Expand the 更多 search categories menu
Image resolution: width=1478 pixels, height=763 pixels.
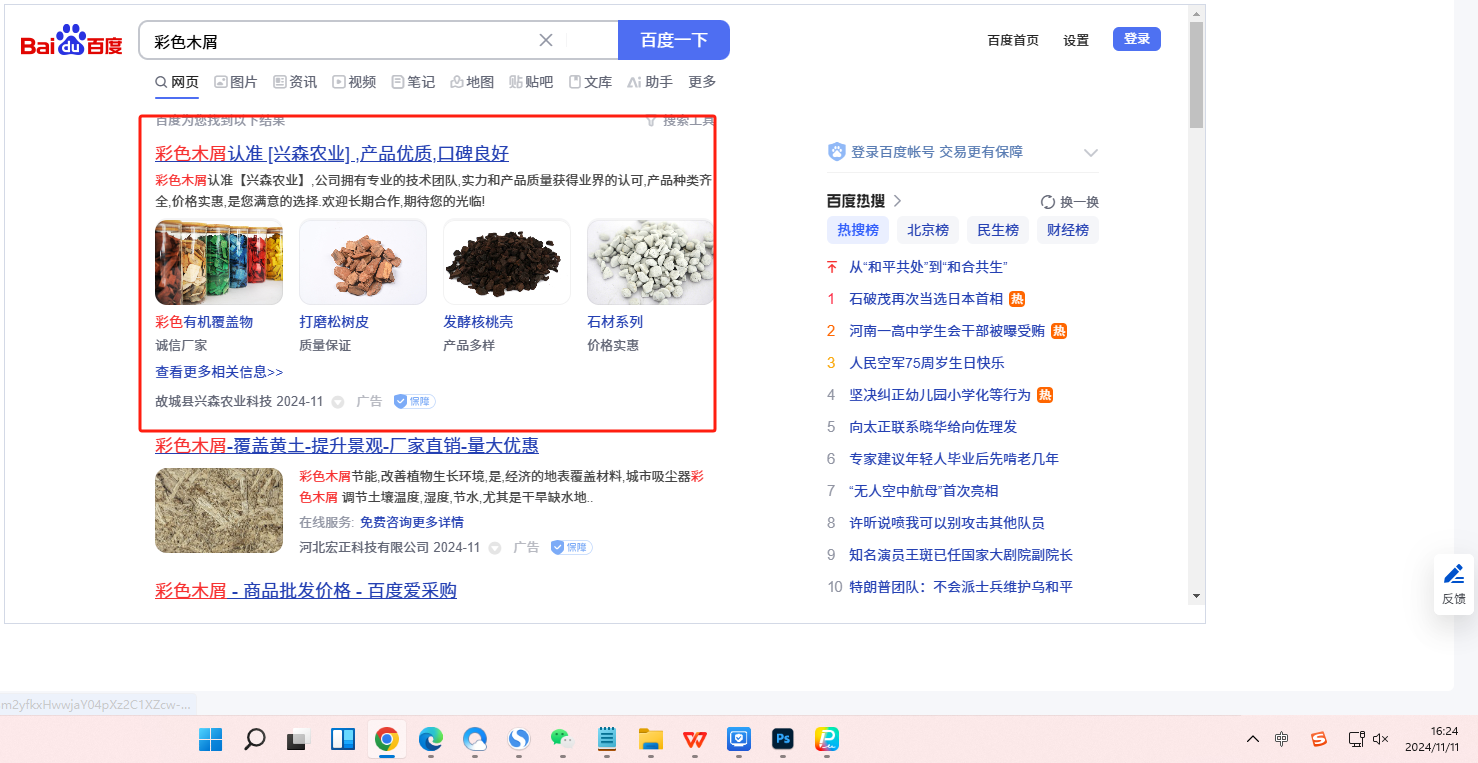(x=702, y=82)
